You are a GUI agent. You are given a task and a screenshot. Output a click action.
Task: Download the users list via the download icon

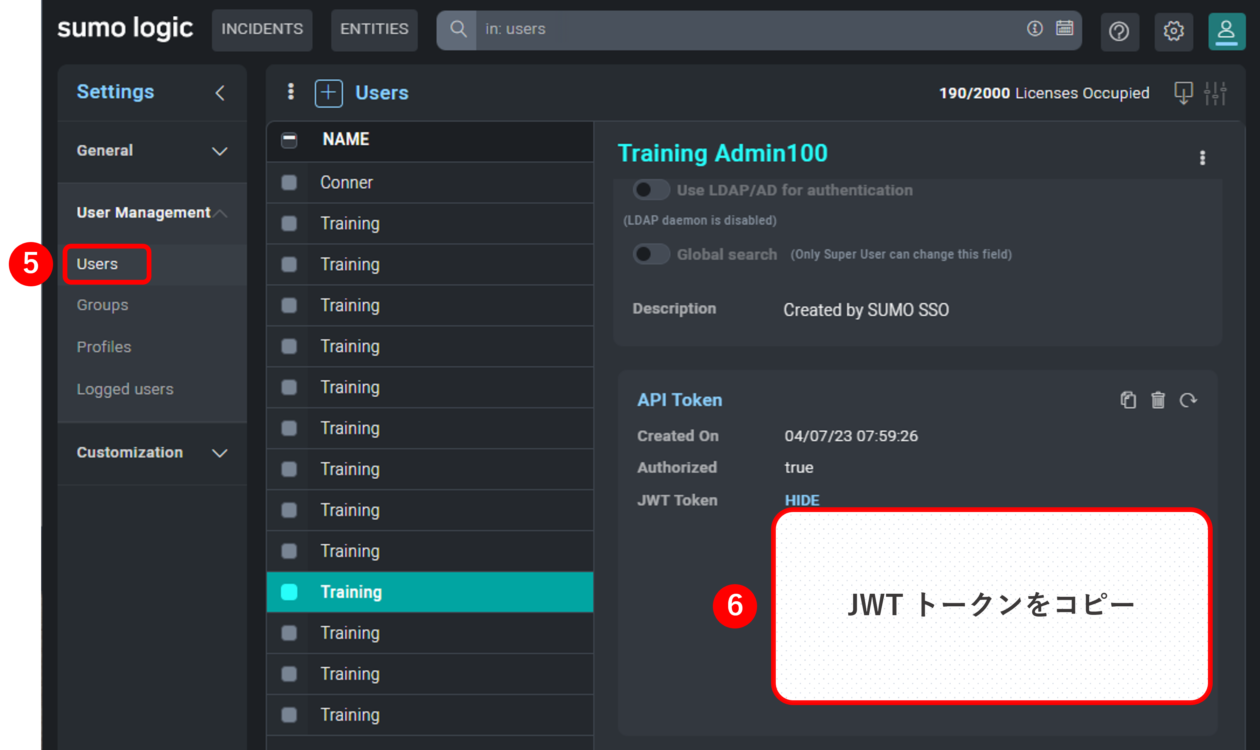pyautogui.click(x=1184, y=92)
